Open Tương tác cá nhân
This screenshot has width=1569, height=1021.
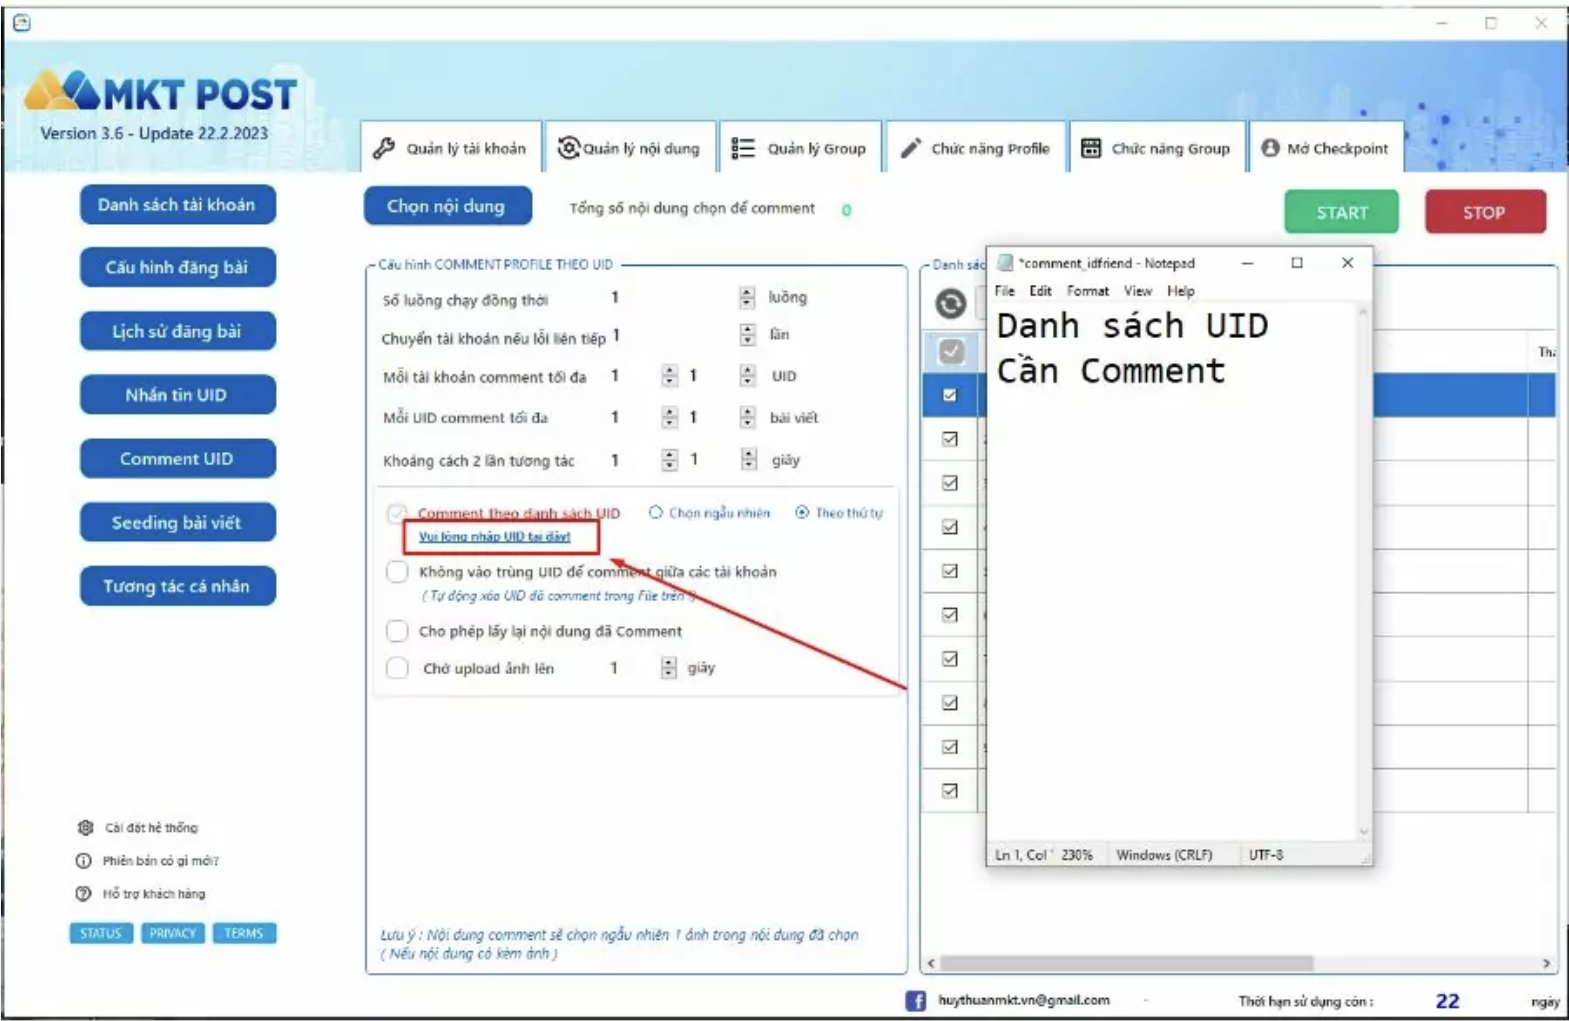point(177,587)
